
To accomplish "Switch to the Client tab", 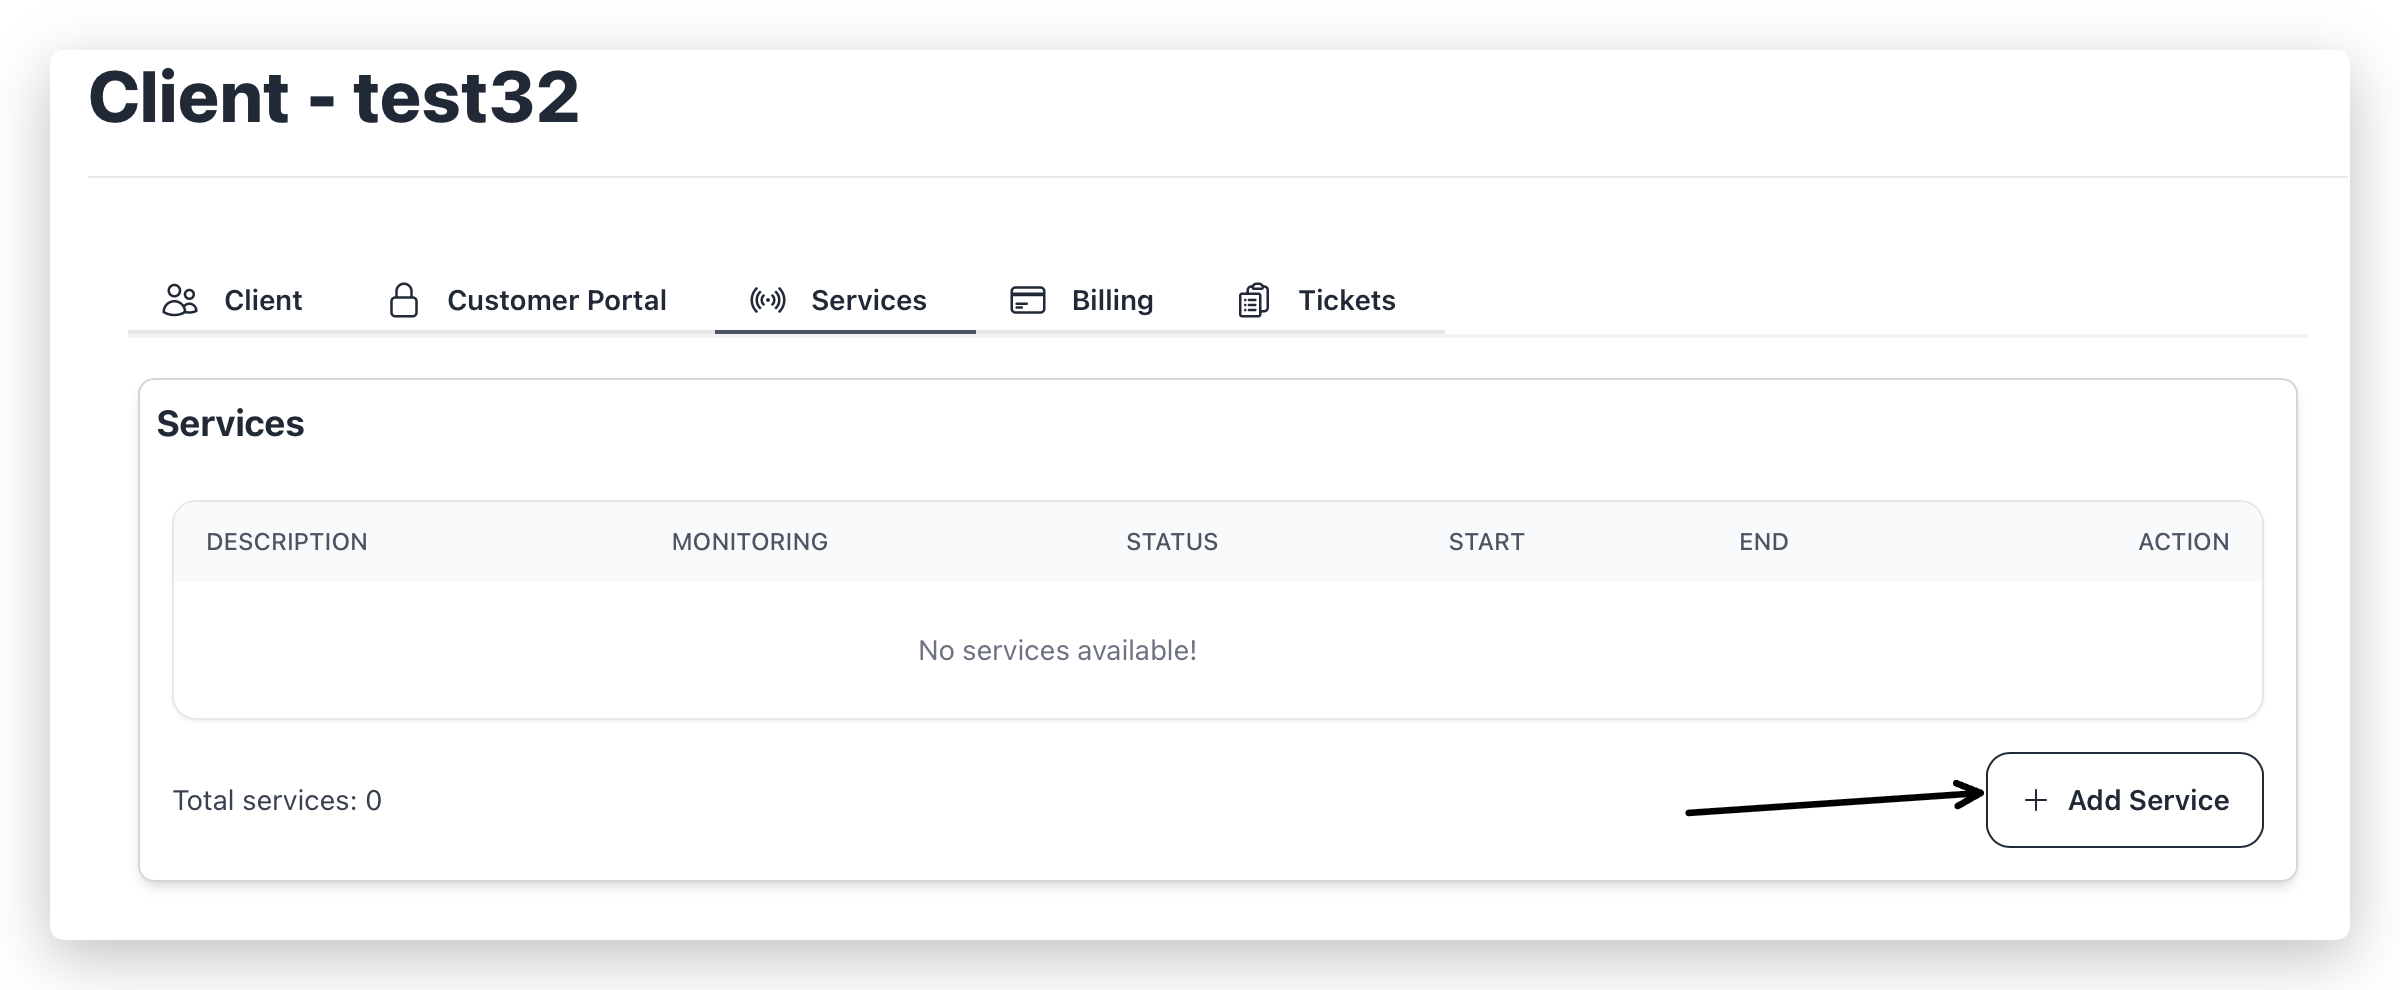I will [x=262, y=300].
